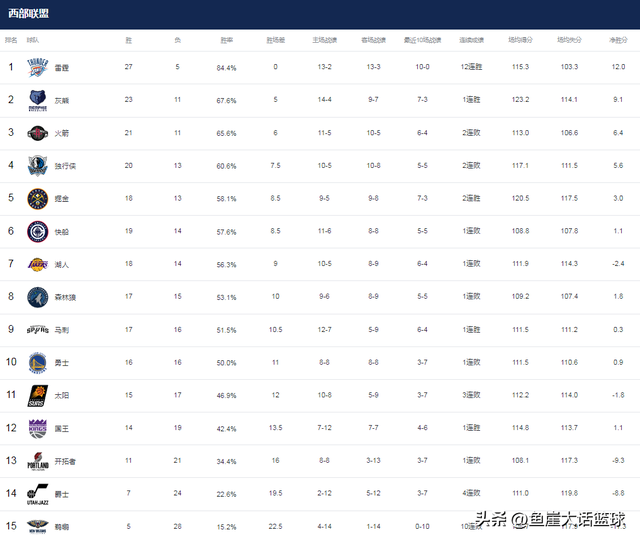Click the 连续战绩 column header
This screenshot has width=640, height=542.
[x=471, y=40]
